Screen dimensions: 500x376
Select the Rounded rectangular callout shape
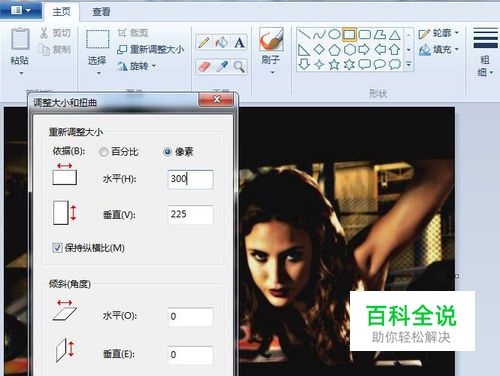pyautogui.click(x=364, y=64)
